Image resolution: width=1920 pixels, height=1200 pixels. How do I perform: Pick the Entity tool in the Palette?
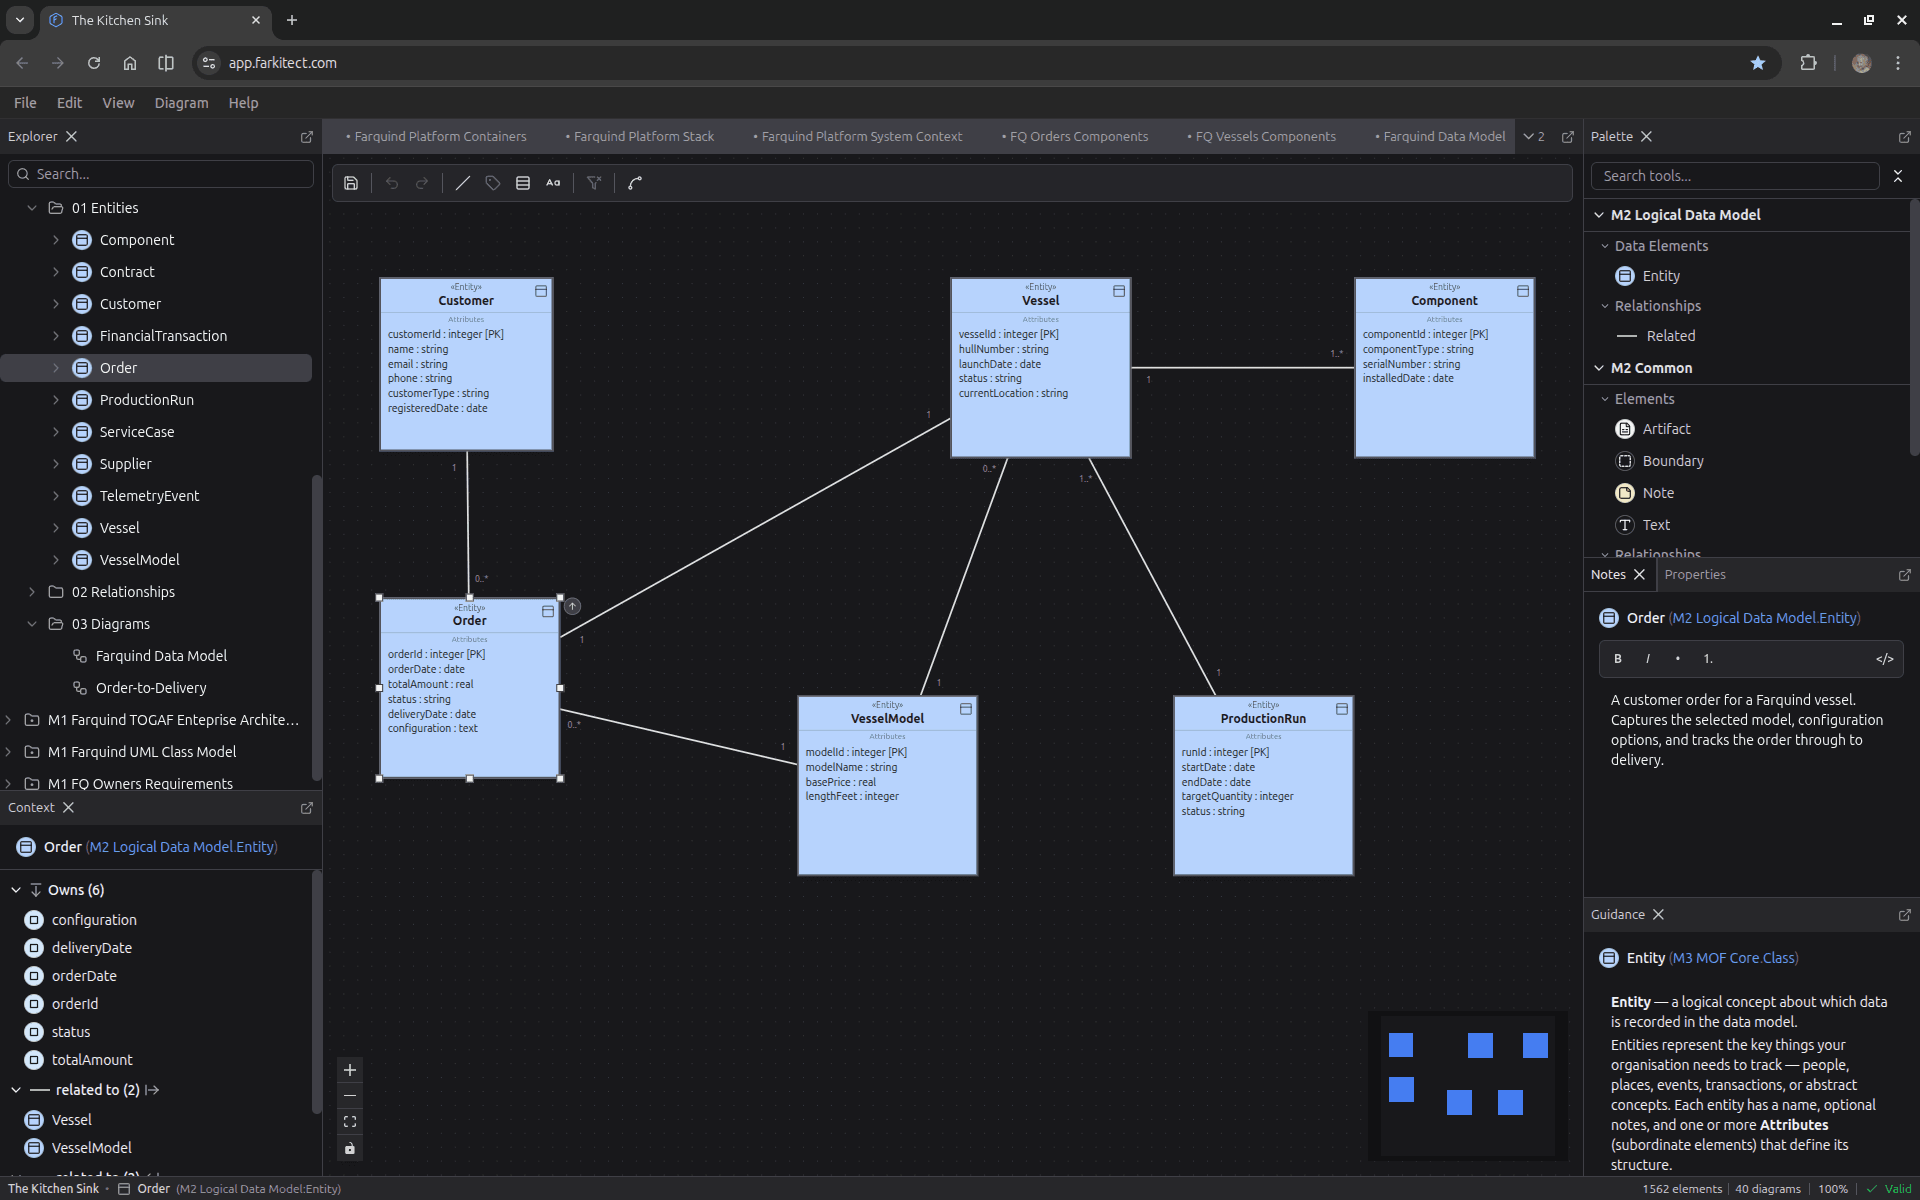coord(1647,276)
